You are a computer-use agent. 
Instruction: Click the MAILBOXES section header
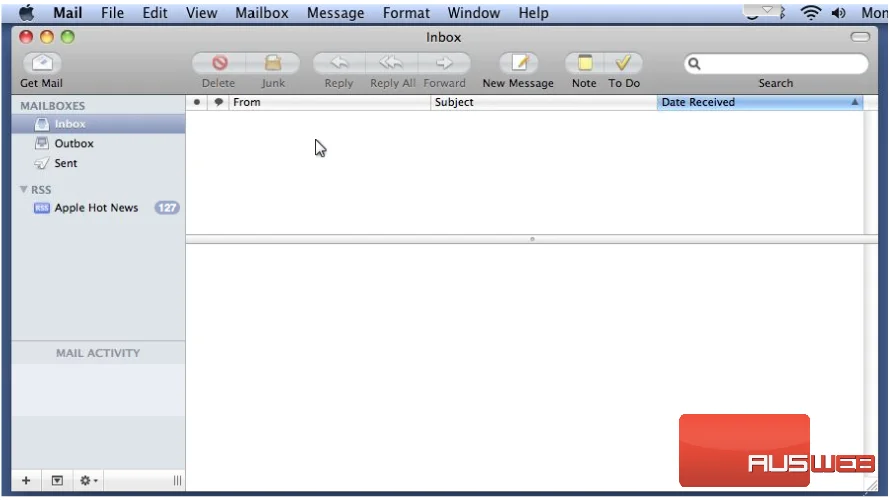click(53, 106)
